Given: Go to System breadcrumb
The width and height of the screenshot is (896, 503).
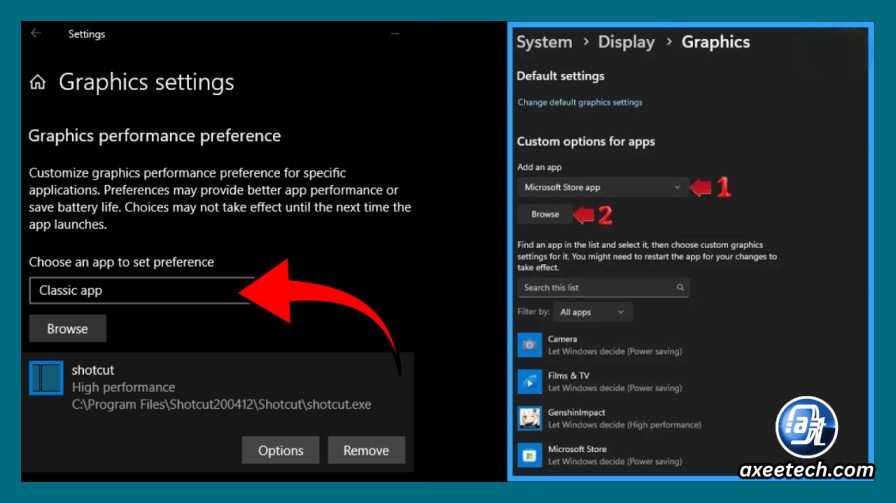Looking at the screenshot, I should pos(544,42).
